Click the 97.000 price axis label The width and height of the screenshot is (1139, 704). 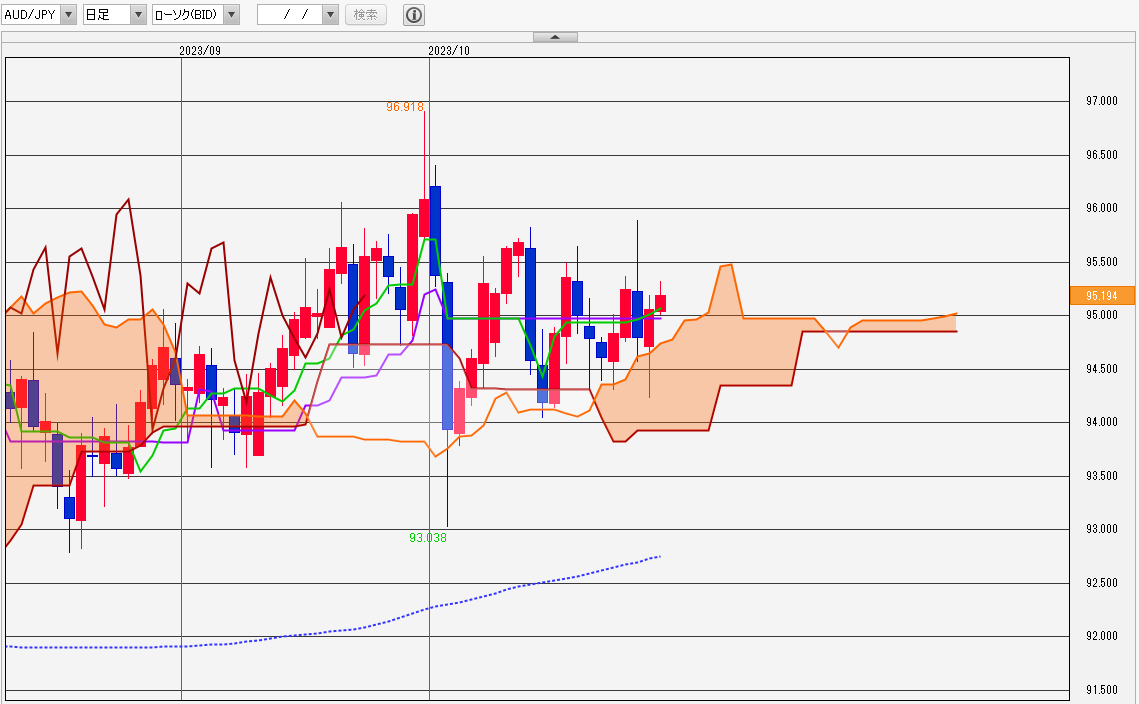(1102, 101)
